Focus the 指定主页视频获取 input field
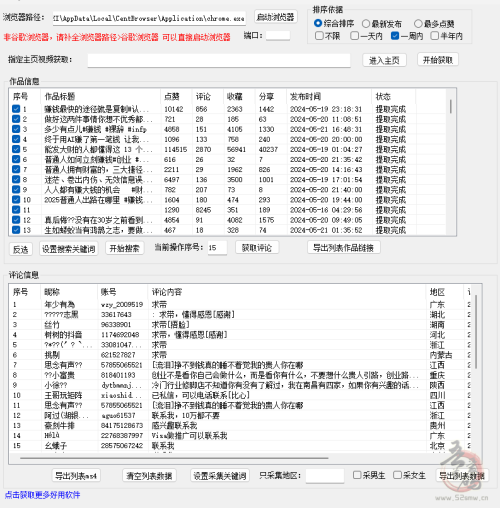This screenshot has height=508, width=500. tap(219, 60)
